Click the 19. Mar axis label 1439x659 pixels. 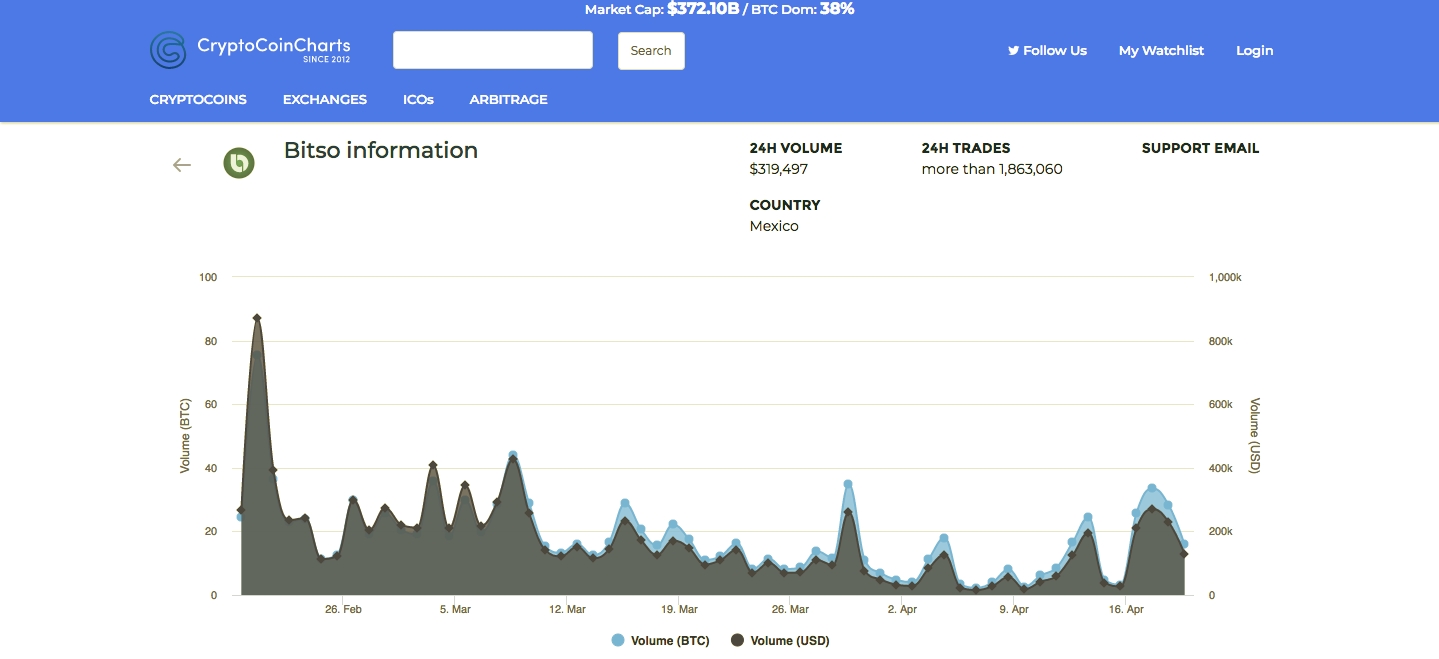click(679, 609)
